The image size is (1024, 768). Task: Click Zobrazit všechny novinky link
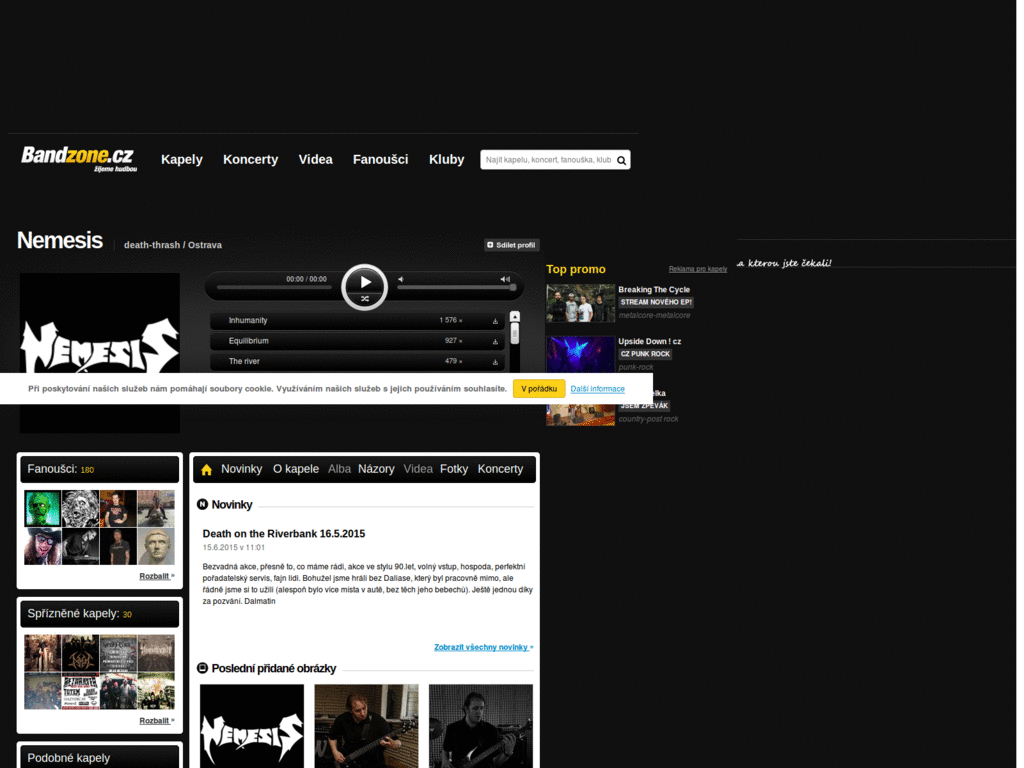click(483, 647)
